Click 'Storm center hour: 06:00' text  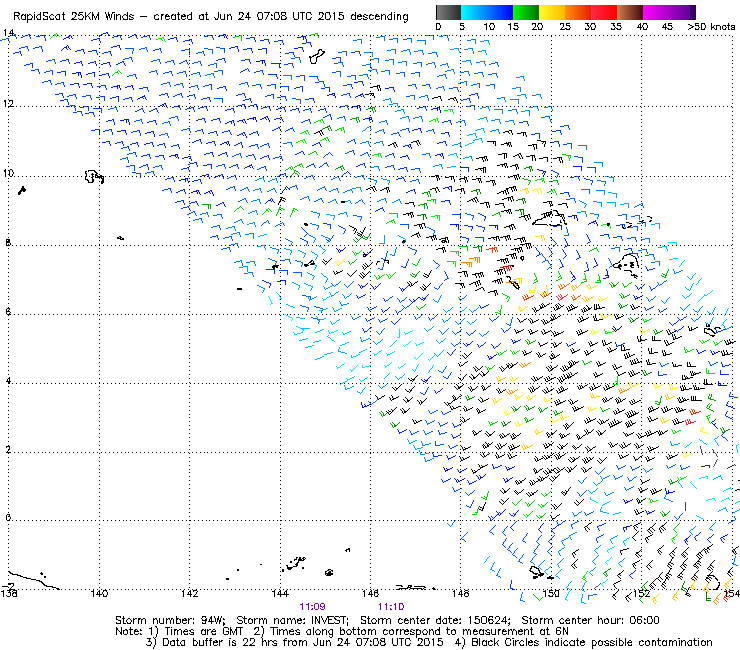(x=590, y=620)
